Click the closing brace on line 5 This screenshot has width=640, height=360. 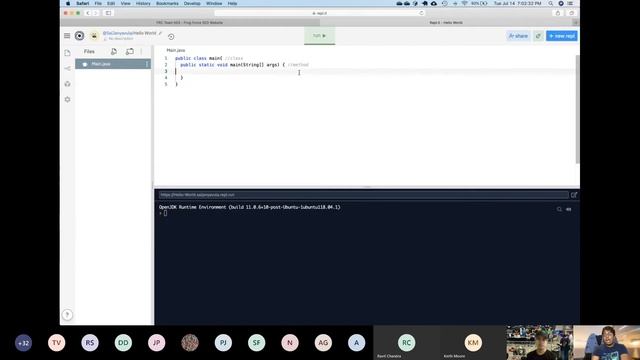pos(176,84)
